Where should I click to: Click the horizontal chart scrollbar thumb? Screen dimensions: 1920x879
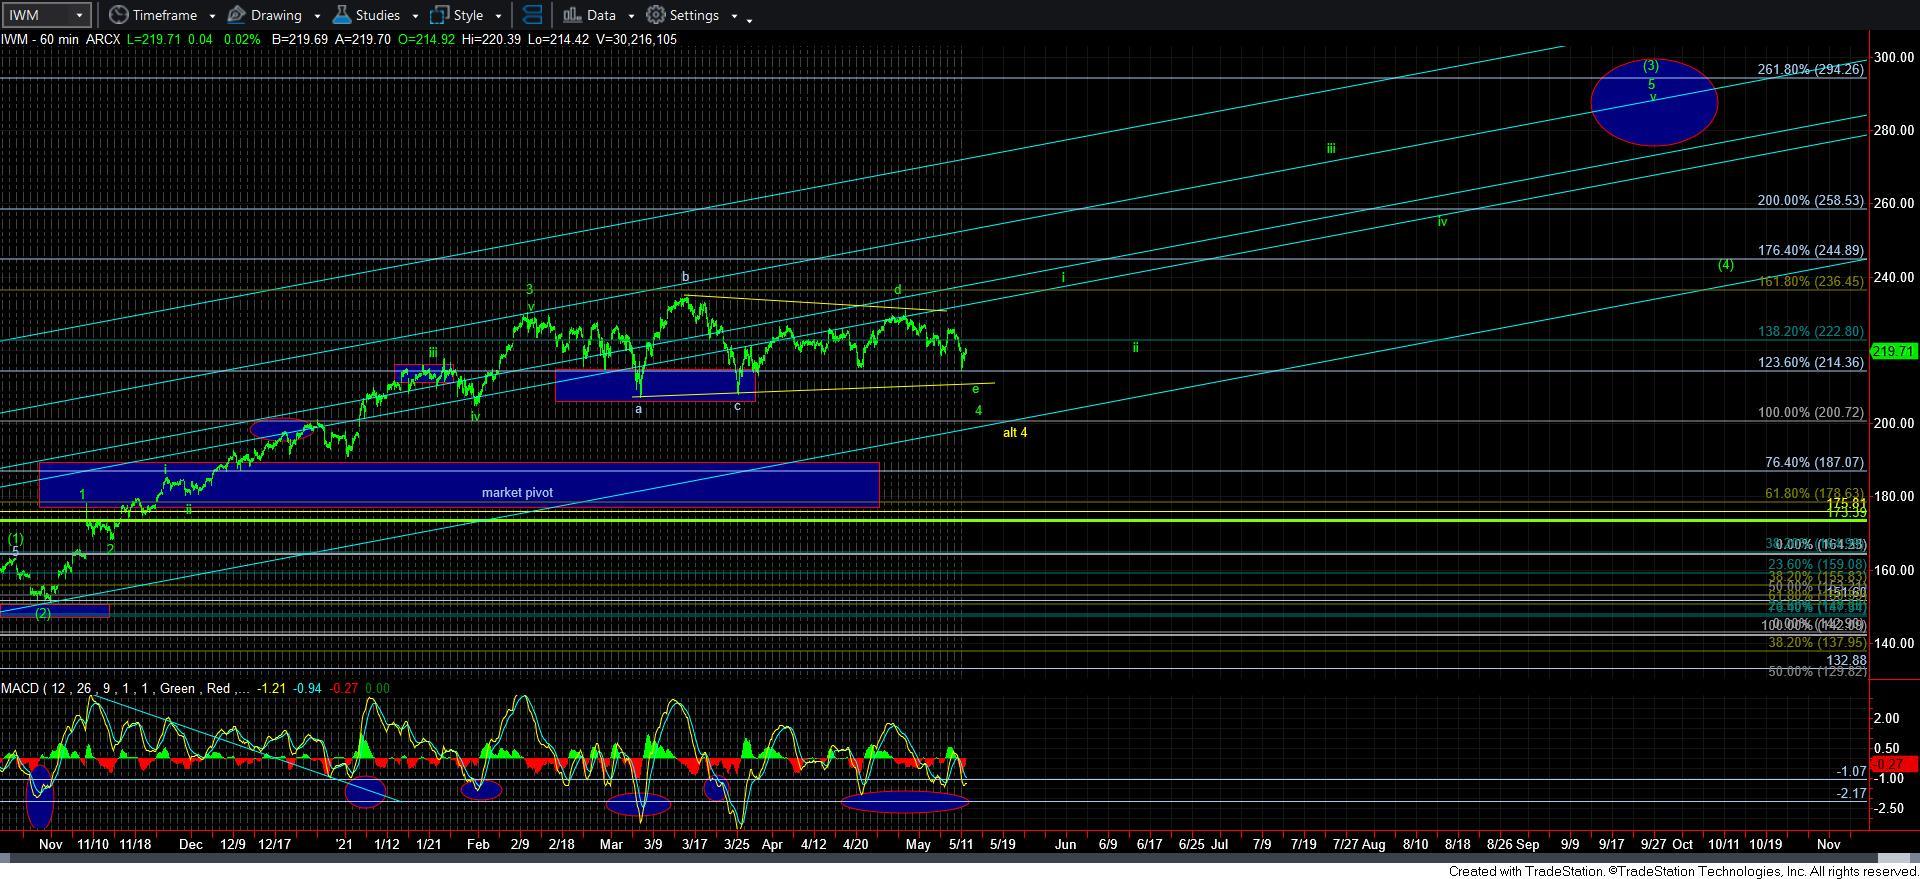click(1894, 858)
